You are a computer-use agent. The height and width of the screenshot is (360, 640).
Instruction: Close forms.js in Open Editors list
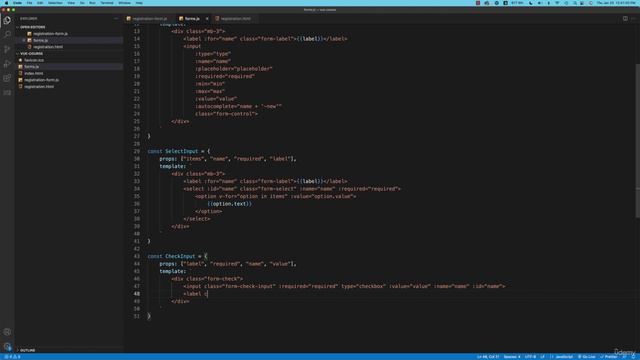(24, 40)
